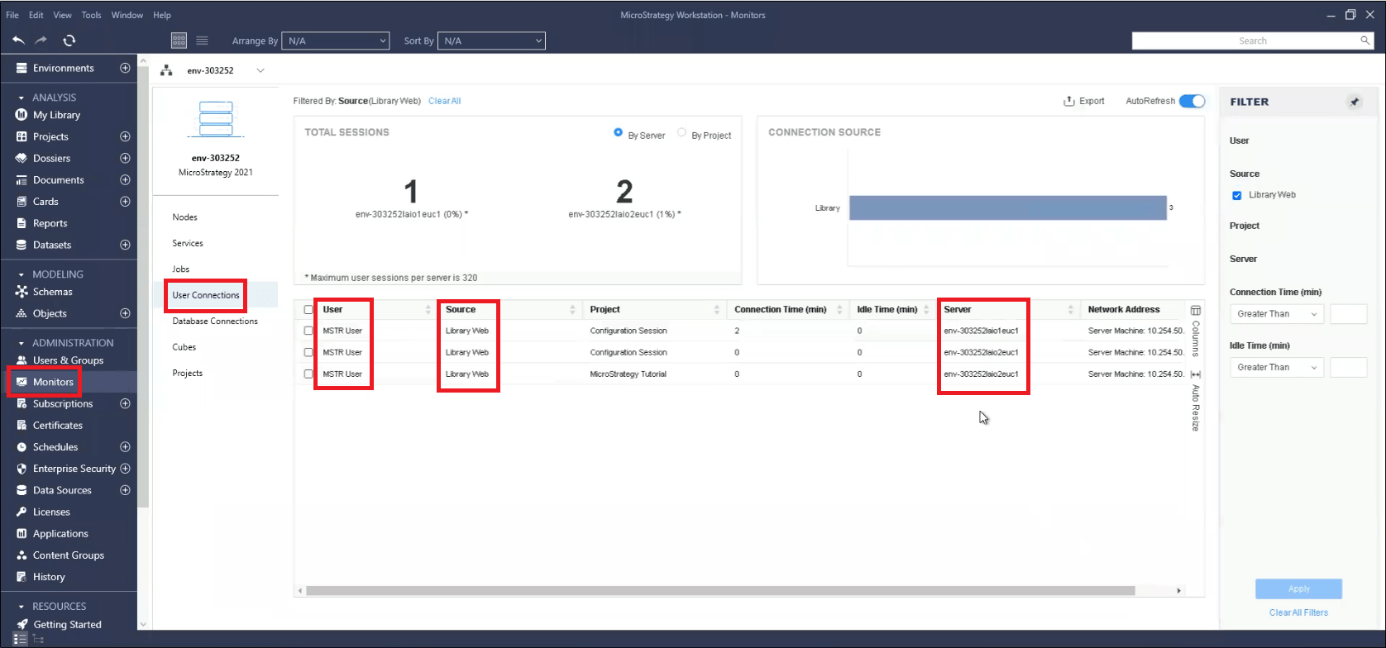This screenshot has height=648, width=1386.
Task: Open the Help menu
Action: tap(162, 15)
